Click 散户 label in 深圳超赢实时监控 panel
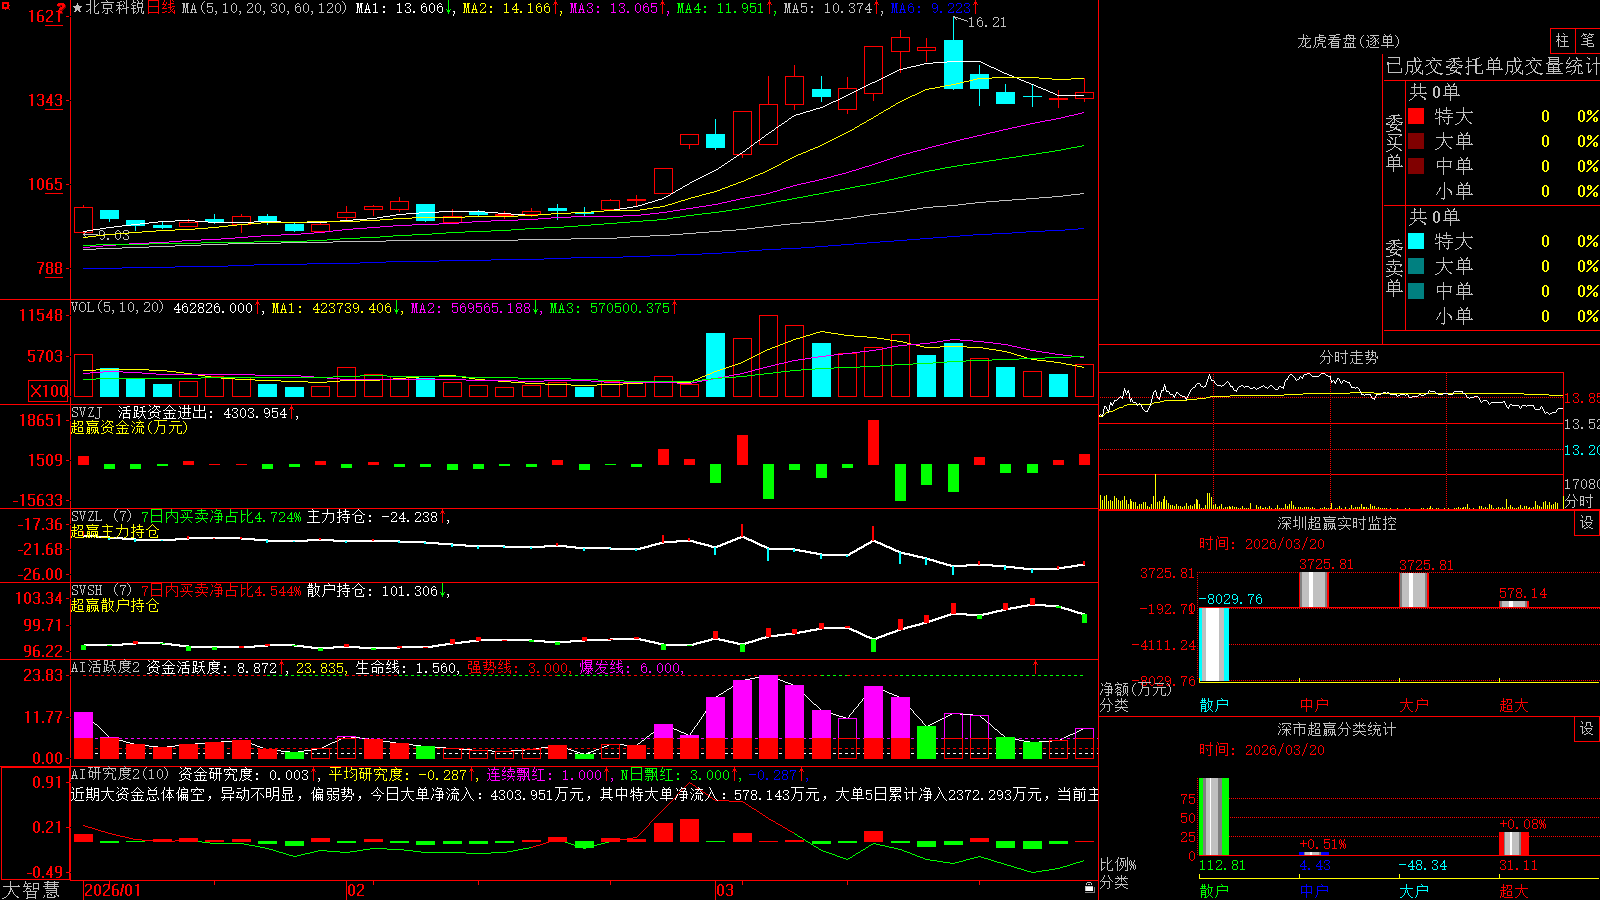Image resolution: width=1600 pixels, height=900 pixels. 1214,705
